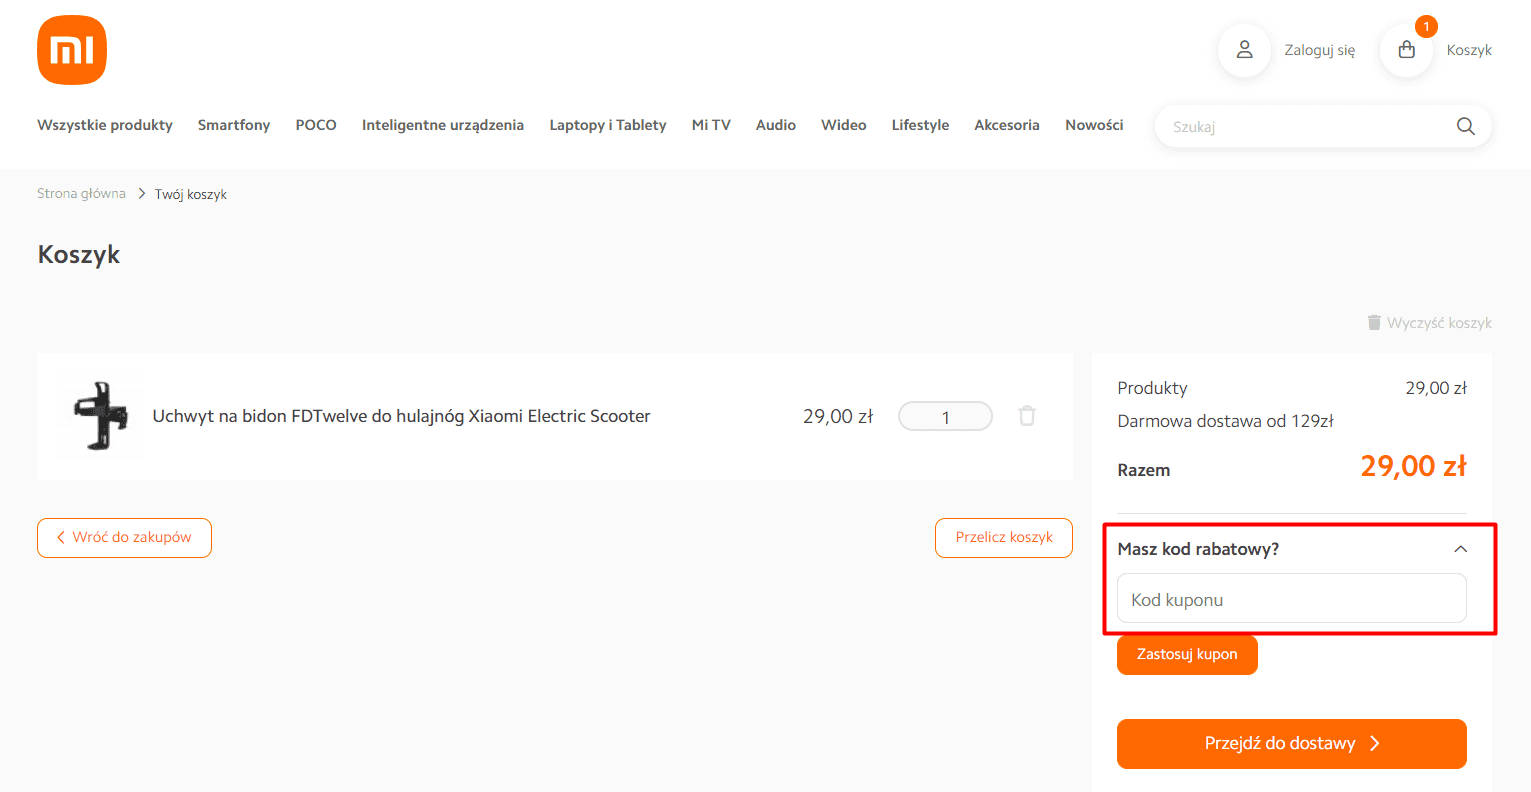1531x792 pixels.
Task: Click the Przelicz koszyk button
Action: click(x=1003, y=537)
